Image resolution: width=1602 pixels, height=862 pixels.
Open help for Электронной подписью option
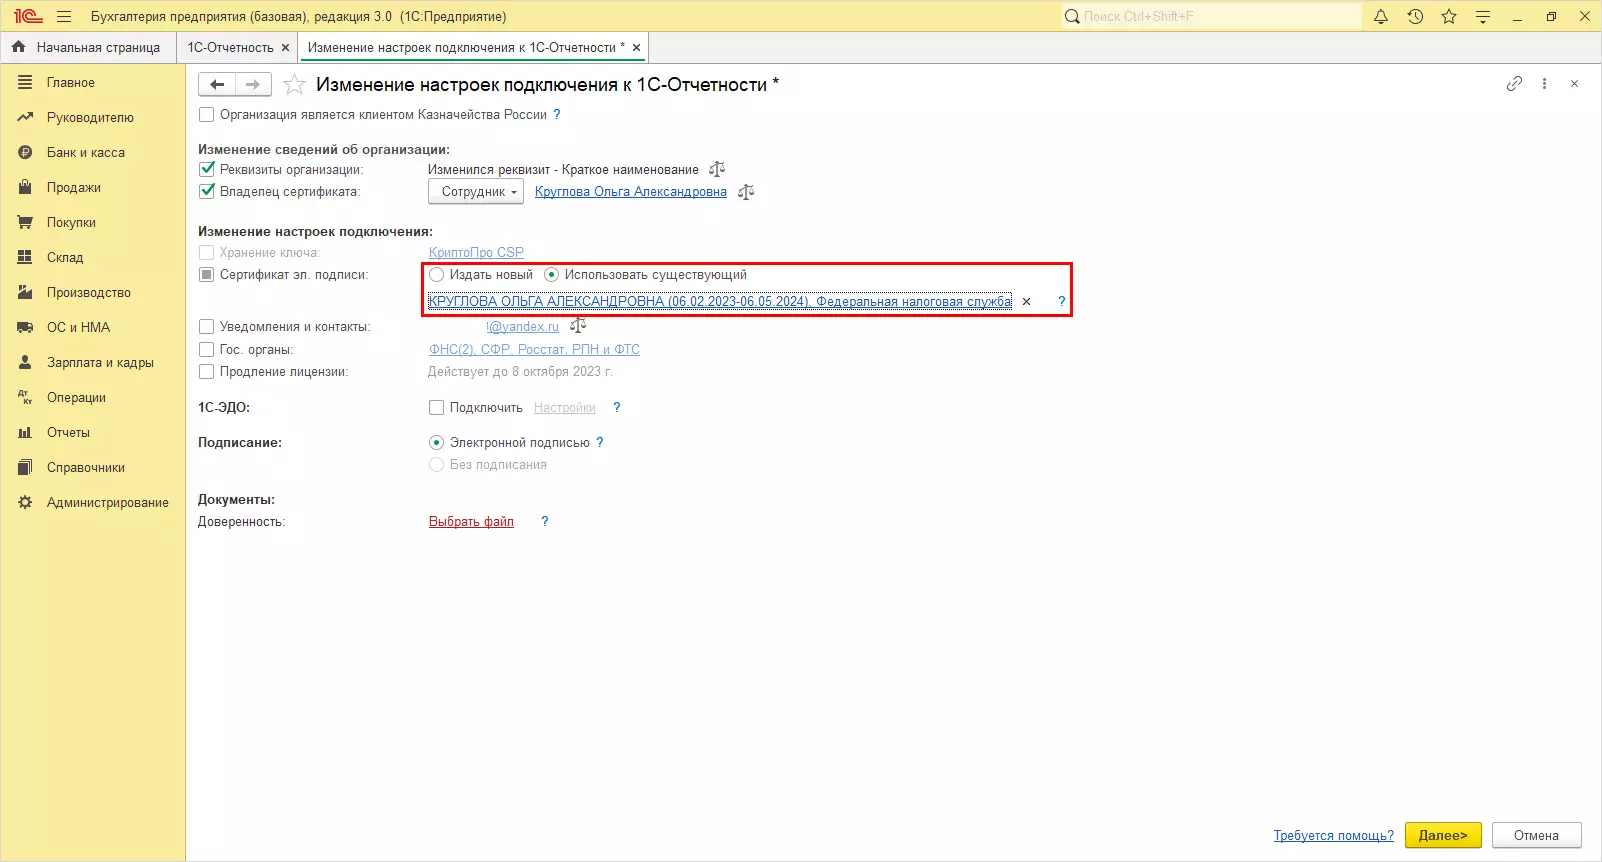coord(600,442)
